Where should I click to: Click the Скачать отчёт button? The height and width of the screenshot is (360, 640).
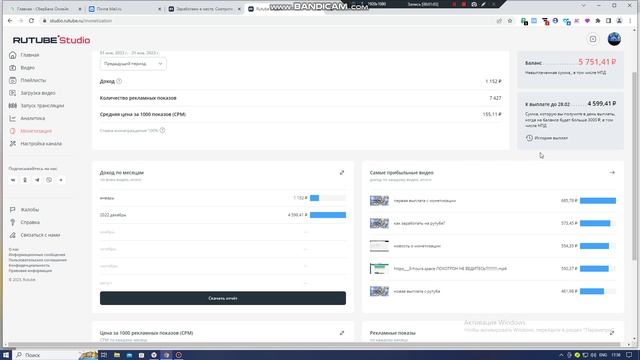(x=223, y=298)
